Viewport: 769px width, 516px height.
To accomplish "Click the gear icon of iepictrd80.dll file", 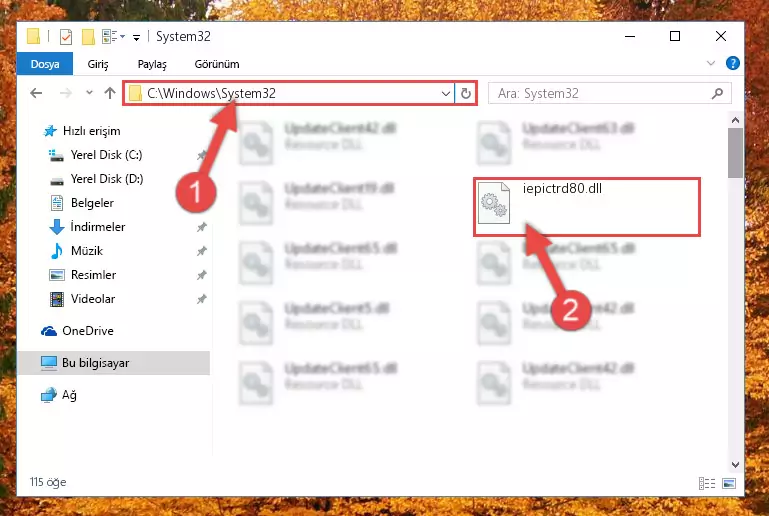I will [x=494, y=203].
